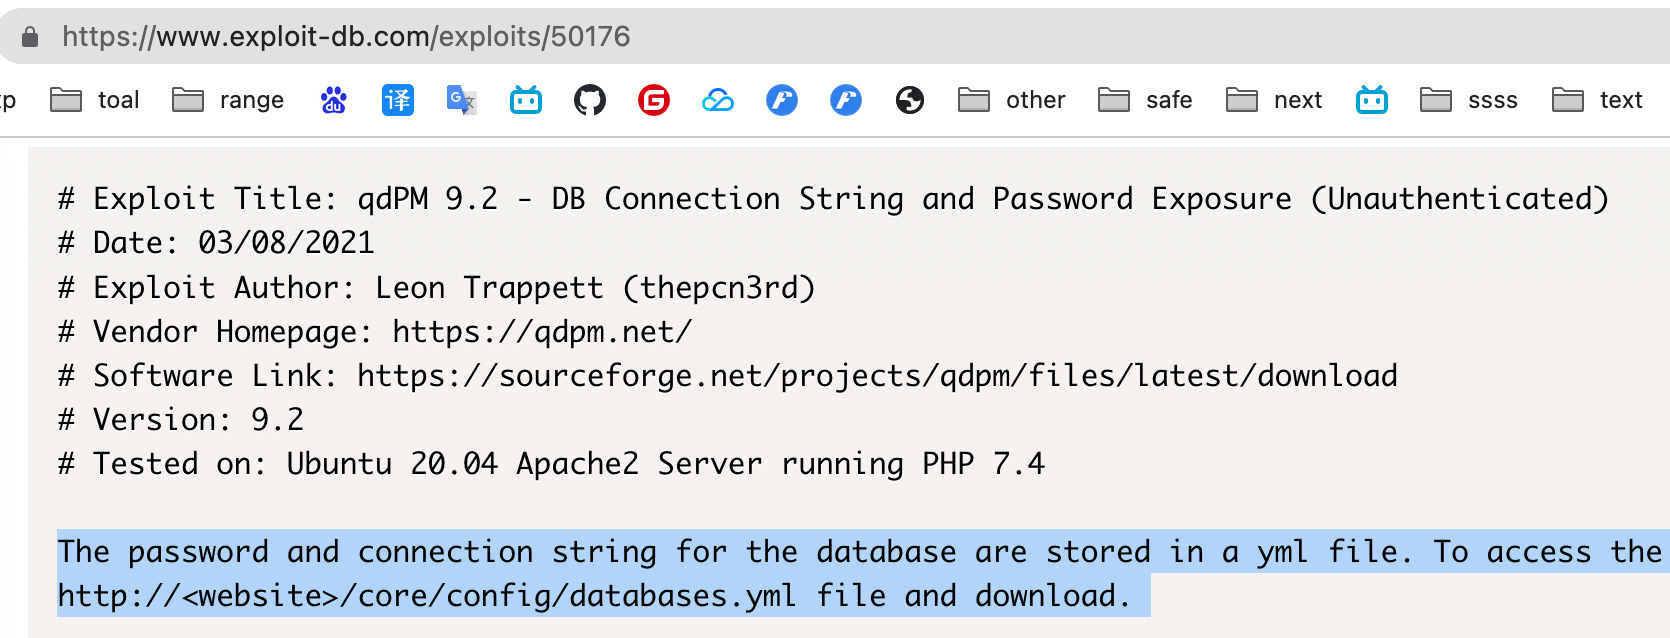This screenshot has width=1670, height=638.
Task: Open the Google Translate bookmark icon
Action: [x=461, y=100]
